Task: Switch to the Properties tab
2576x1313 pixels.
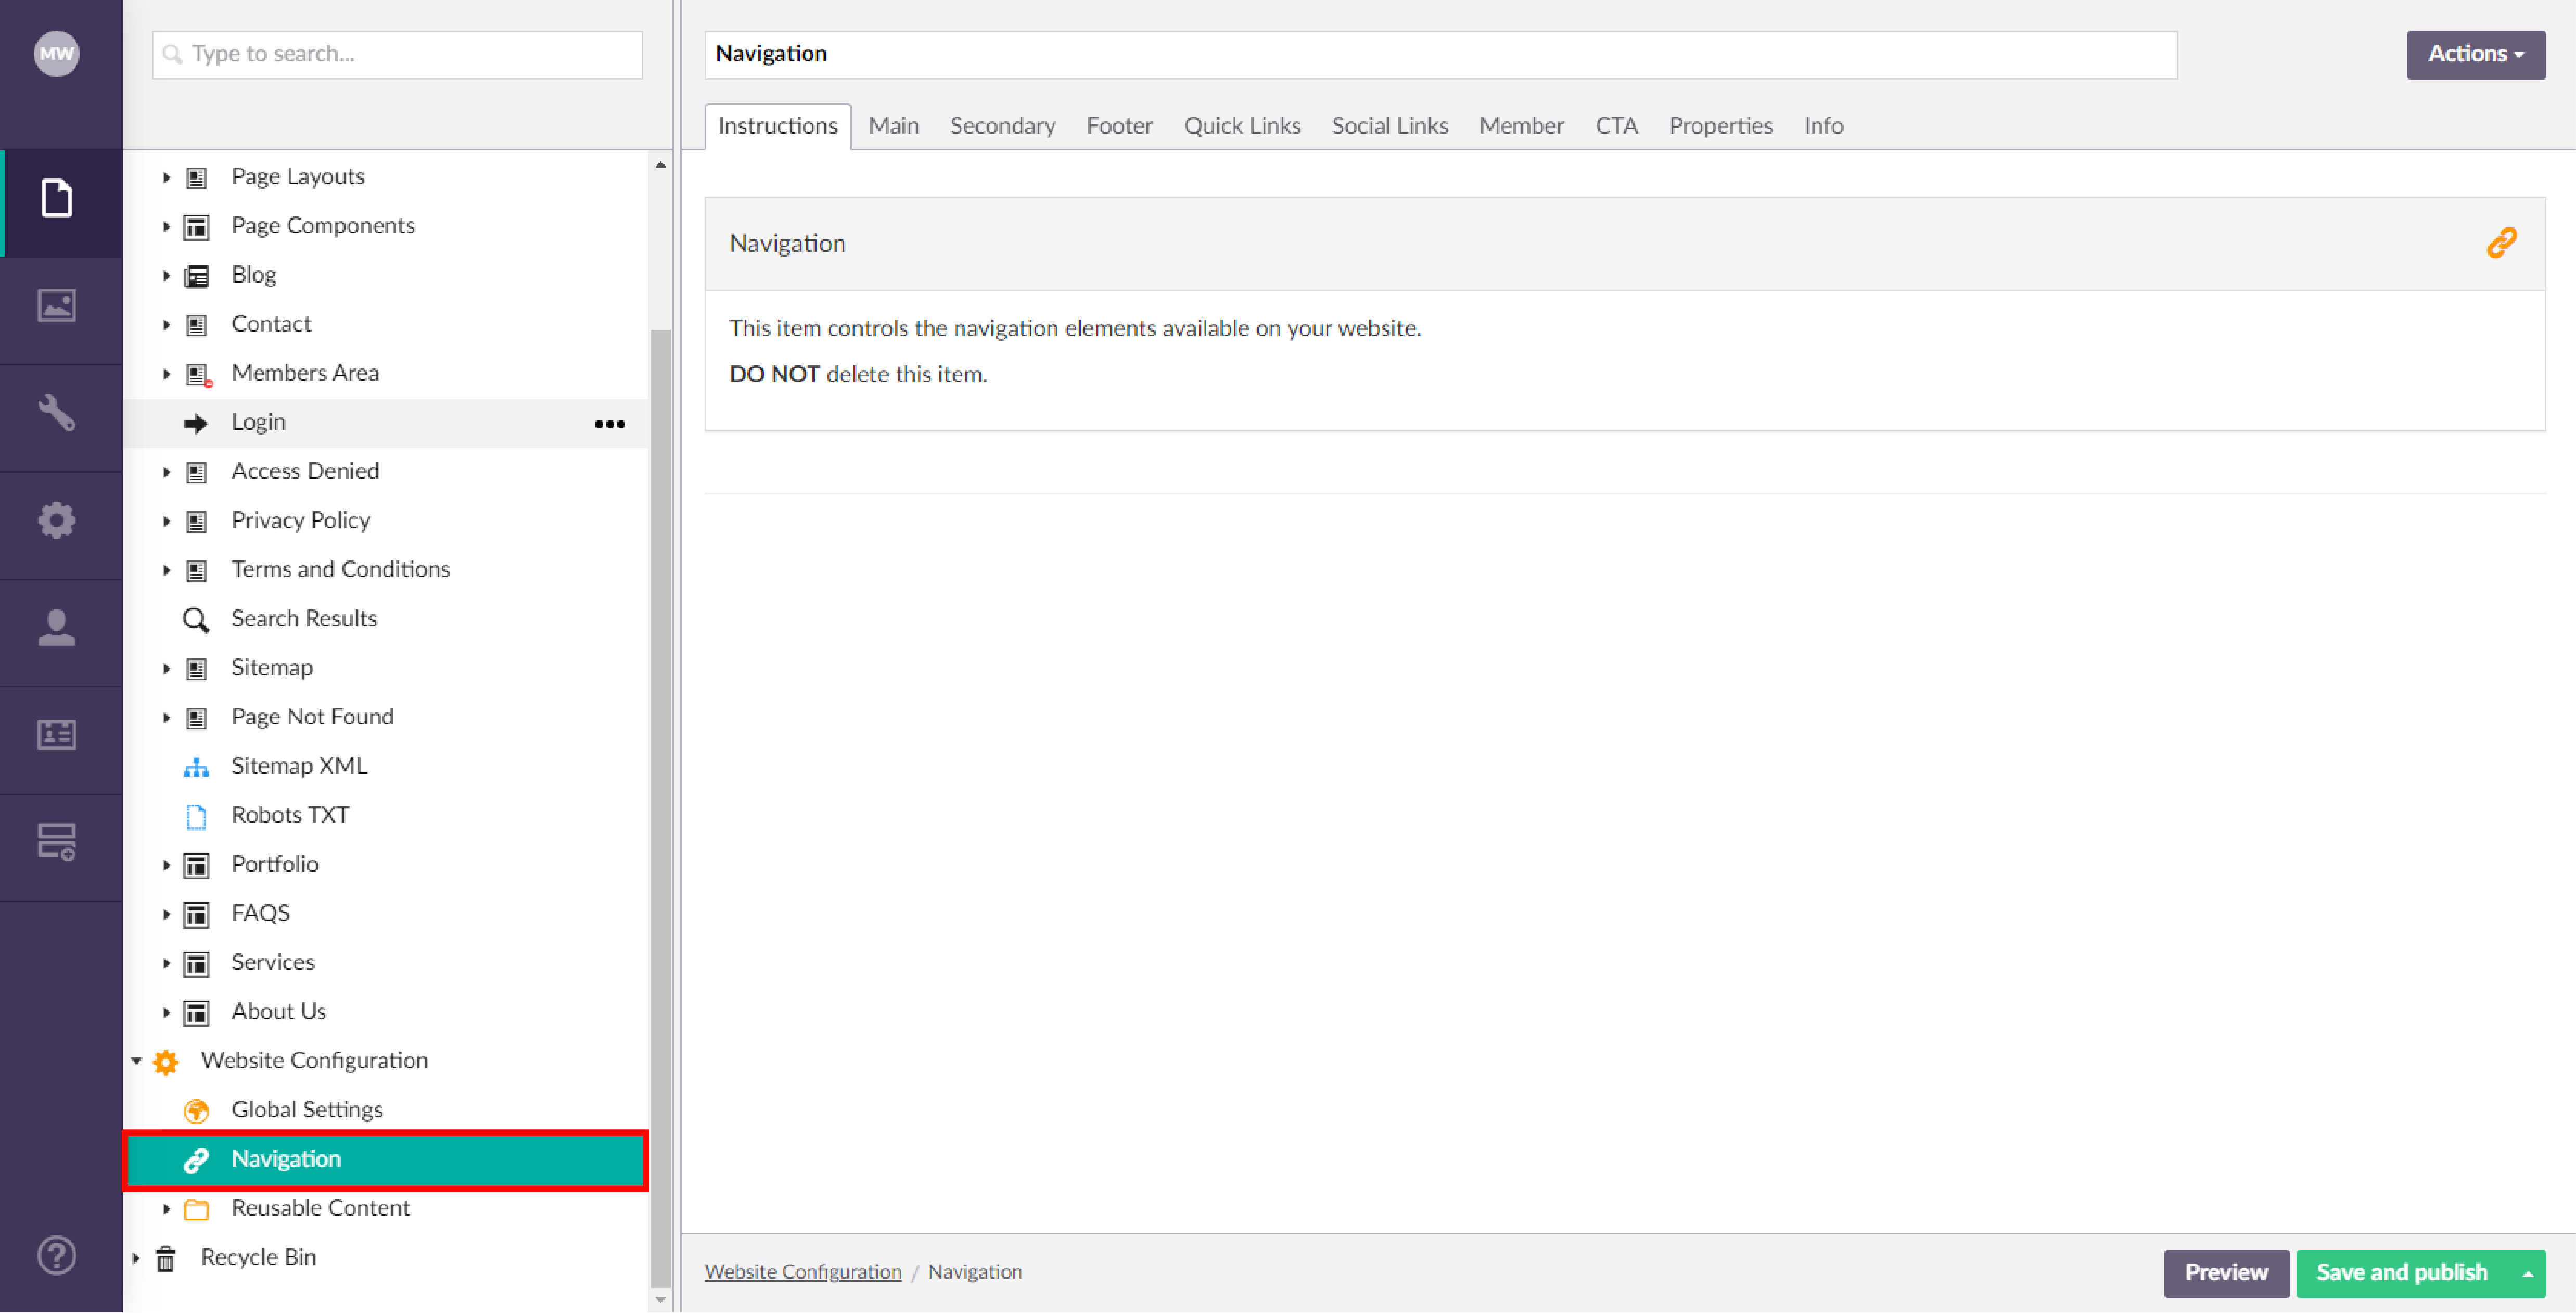Action: [x=1720, y=126]
